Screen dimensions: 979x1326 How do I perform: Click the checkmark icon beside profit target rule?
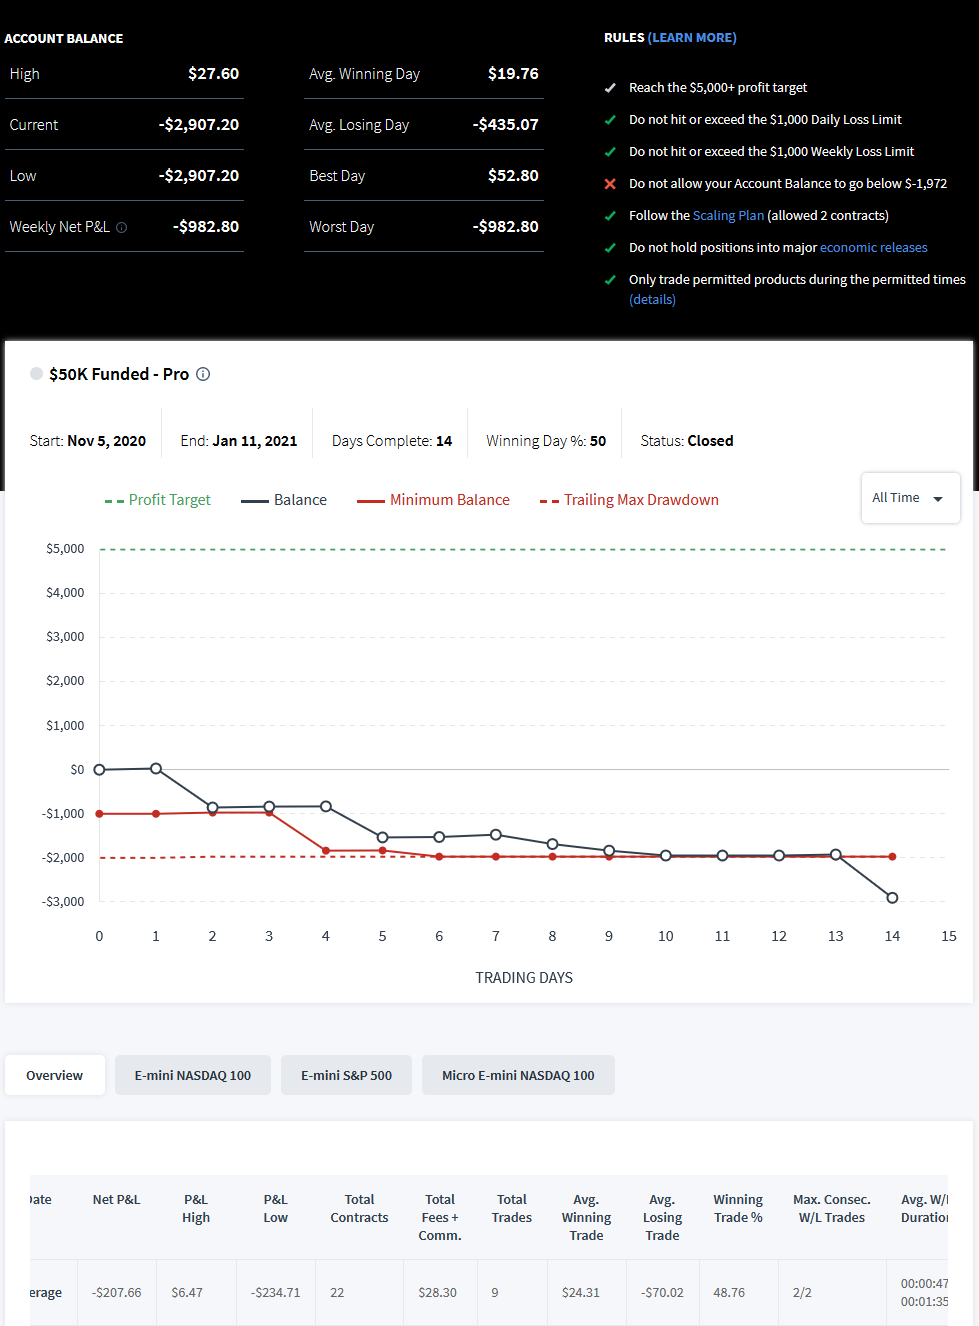click(610, 88)
